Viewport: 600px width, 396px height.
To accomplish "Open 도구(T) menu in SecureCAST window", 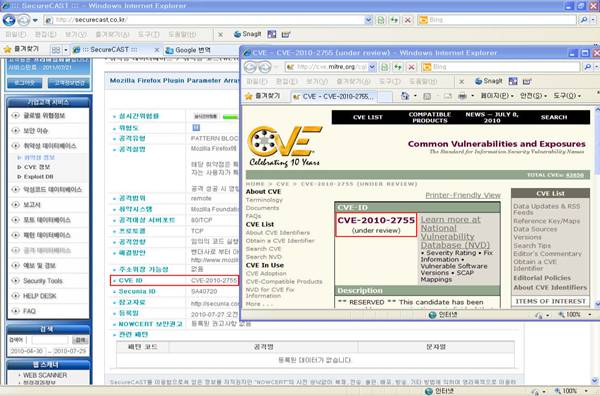I will 148,34.
